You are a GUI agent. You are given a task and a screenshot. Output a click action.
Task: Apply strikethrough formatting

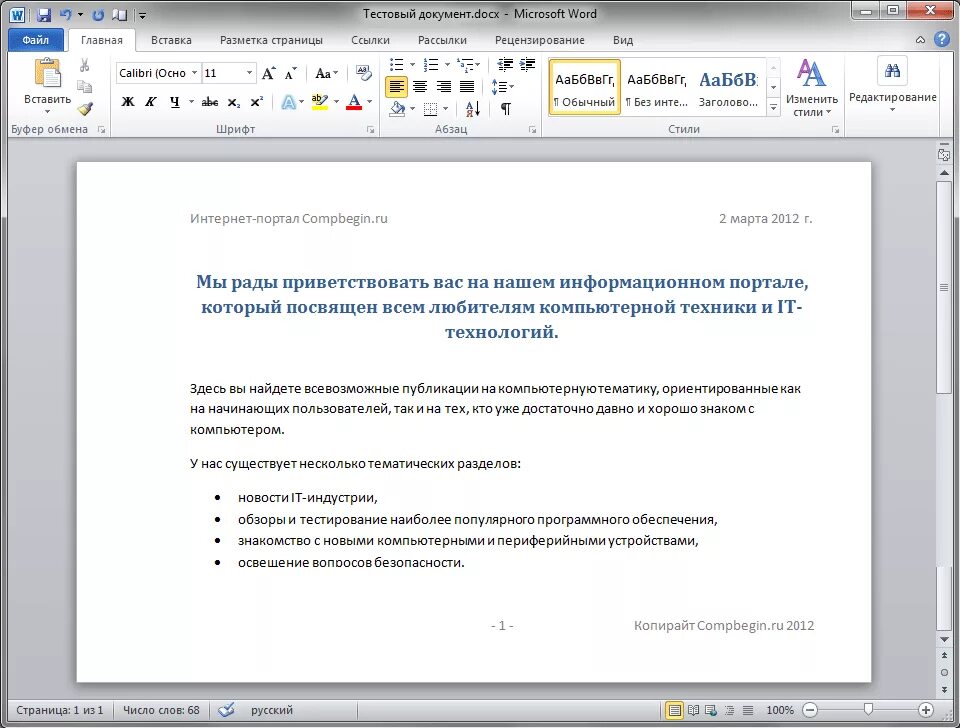point(210,102)
